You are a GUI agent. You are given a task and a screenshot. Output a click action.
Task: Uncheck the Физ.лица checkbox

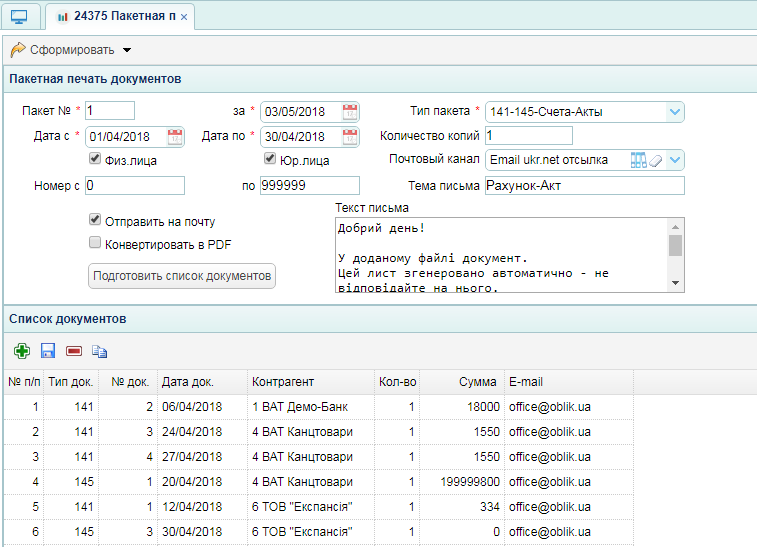[x=95, y=158]
